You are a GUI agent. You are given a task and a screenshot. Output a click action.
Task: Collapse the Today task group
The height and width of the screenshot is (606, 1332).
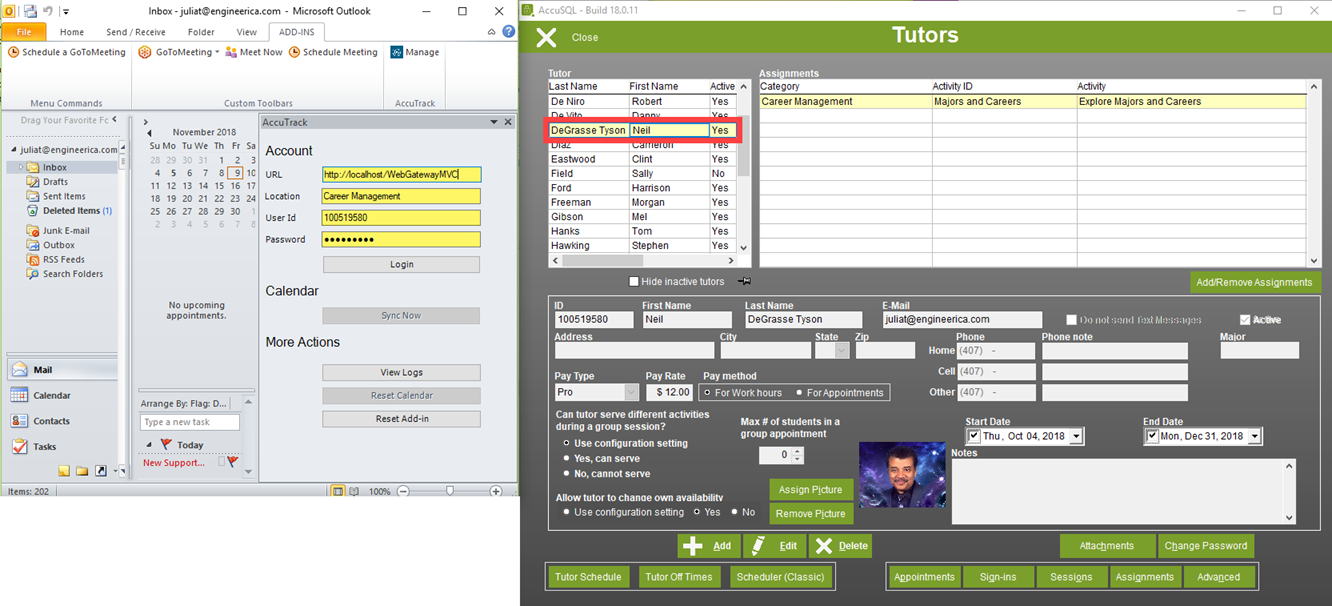pyautogui.click(x=150, y=445)
